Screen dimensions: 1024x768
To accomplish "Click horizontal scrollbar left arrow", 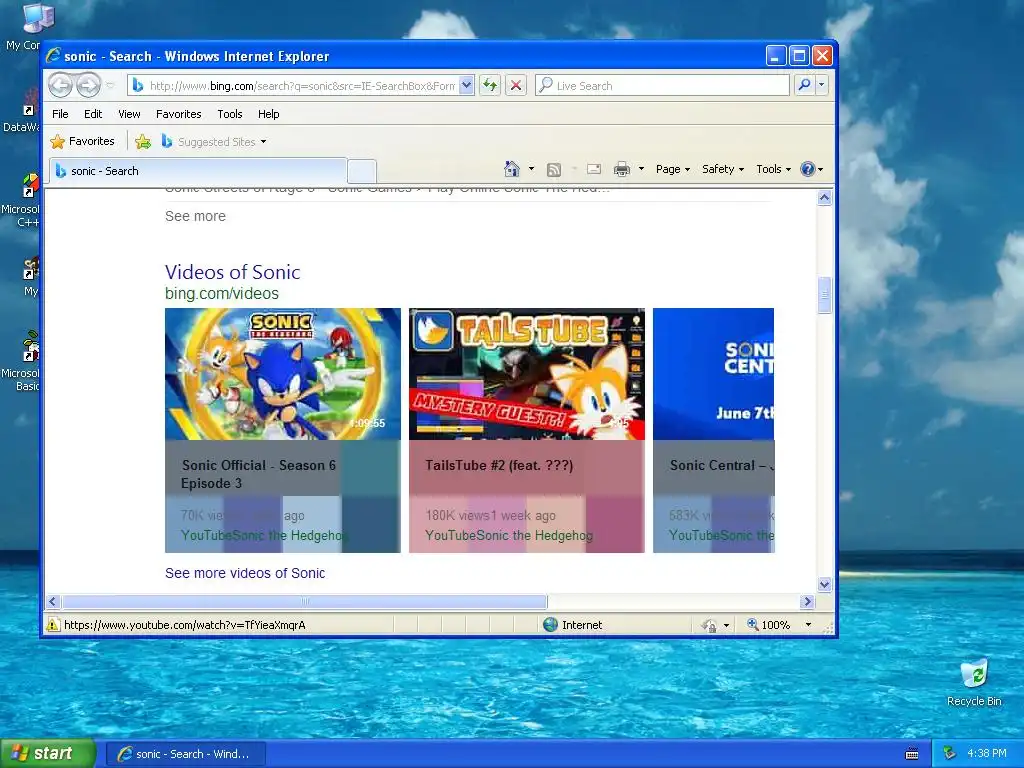I will (x=54, y=601).
